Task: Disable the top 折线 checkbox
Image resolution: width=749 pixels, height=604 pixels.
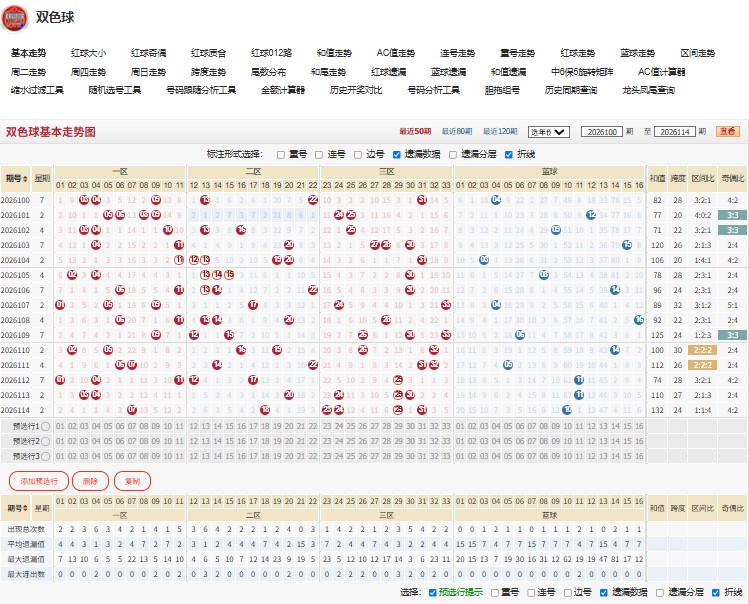Action: click(508, 154)
